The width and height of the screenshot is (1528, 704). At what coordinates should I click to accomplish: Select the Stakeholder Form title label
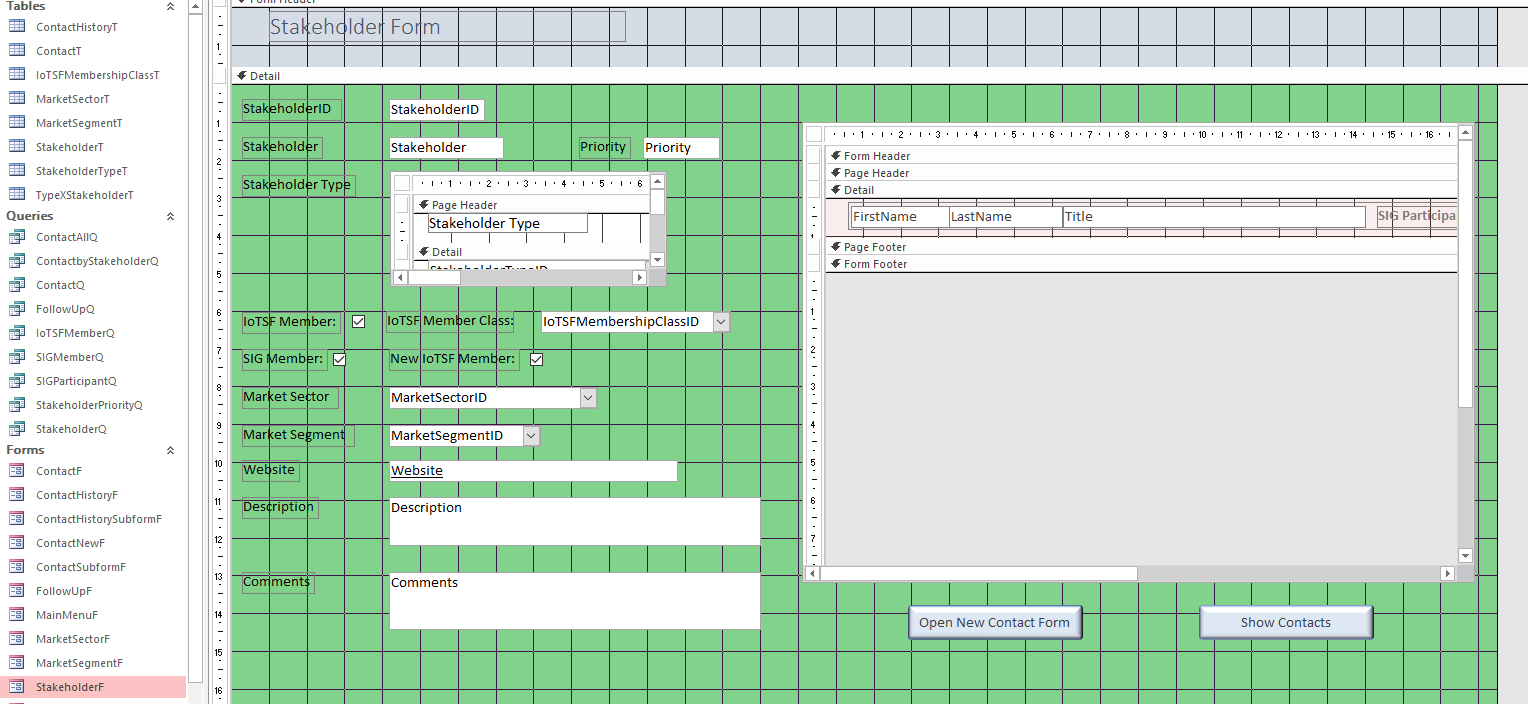[x=447, y=27]
